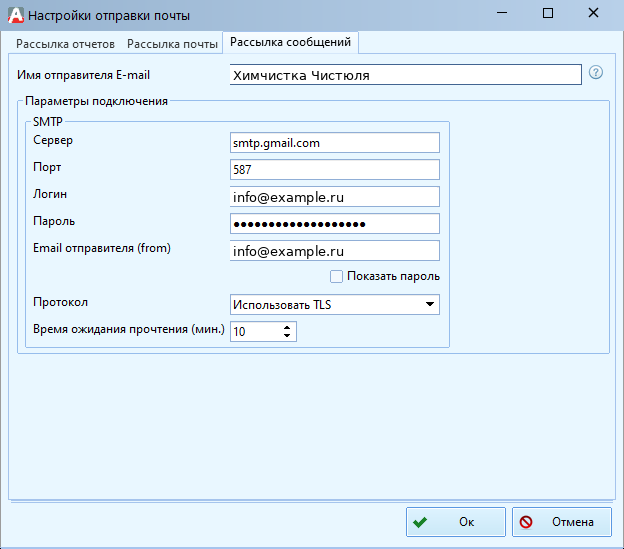Click the help question-mark icon

[595, 72]
